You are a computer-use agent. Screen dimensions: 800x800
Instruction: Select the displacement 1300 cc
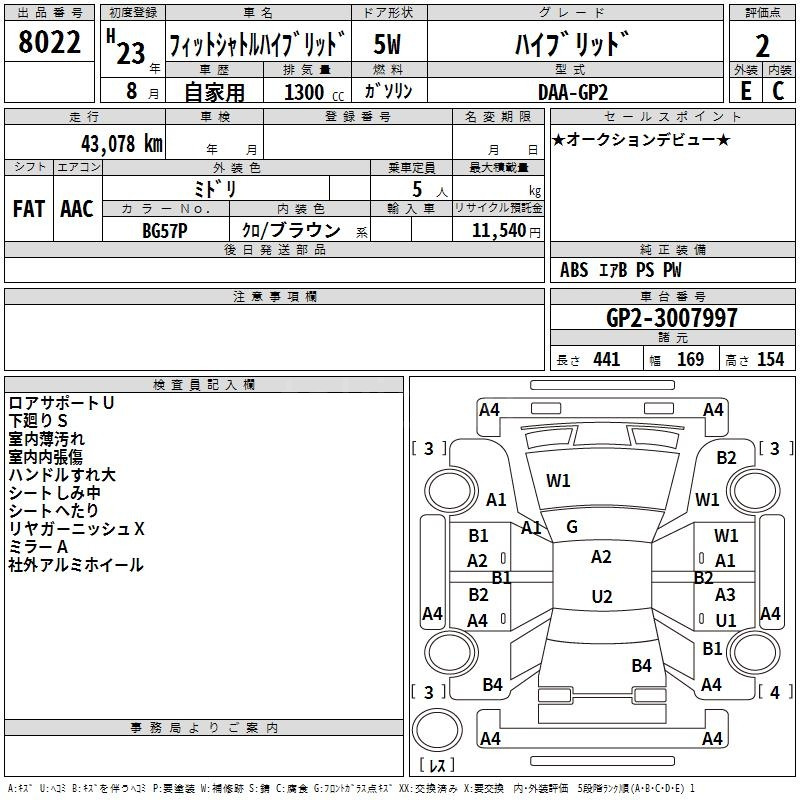pyautogui.click(x=314, y=92)
